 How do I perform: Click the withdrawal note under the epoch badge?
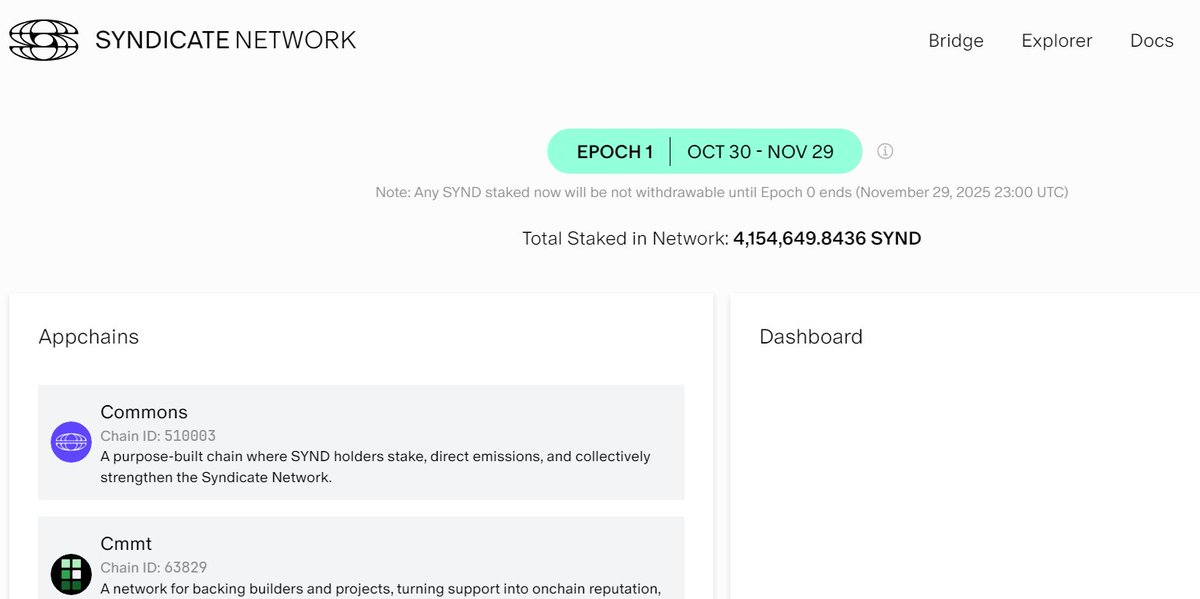coord(721,192)
